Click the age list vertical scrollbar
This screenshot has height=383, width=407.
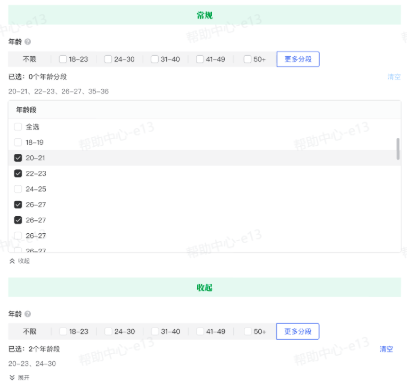398,149
